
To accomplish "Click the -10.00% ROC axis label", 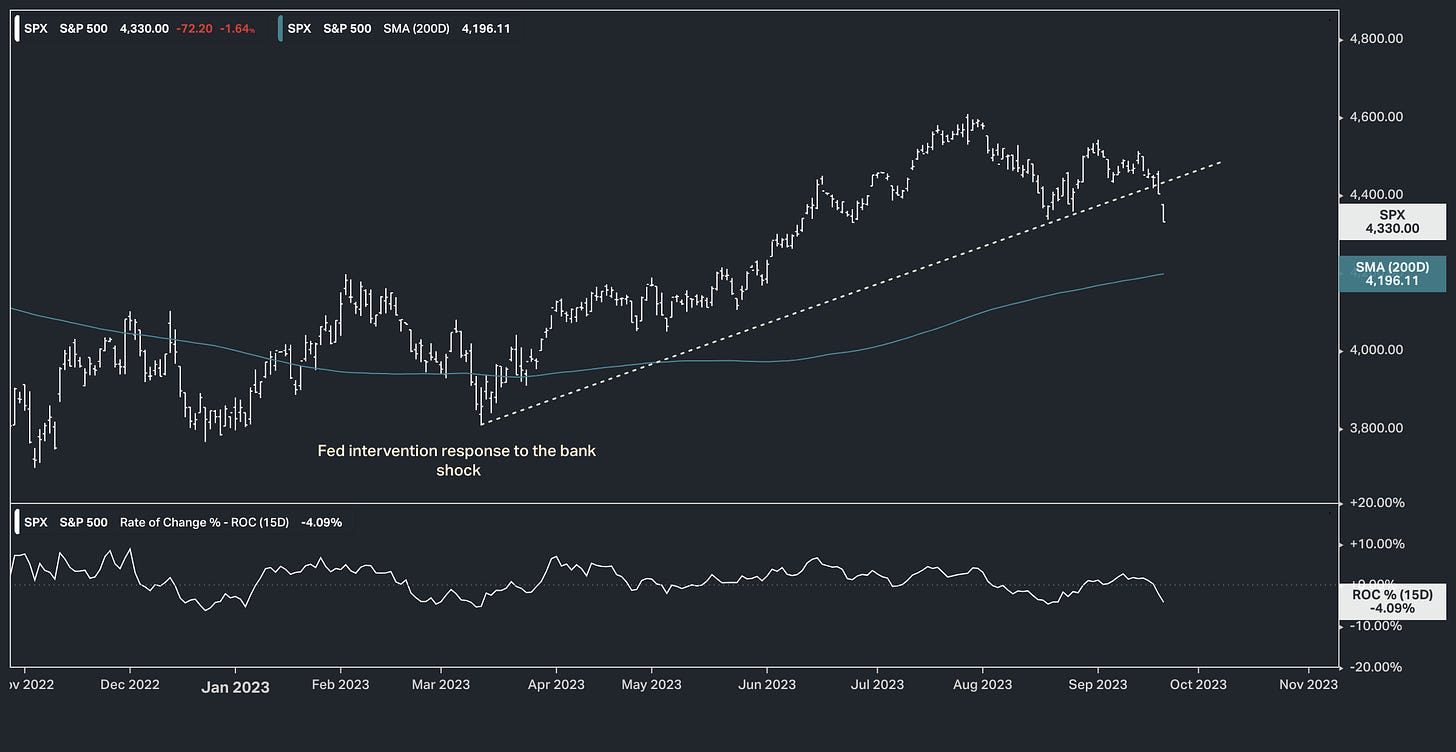I will tap(1378, 626).
